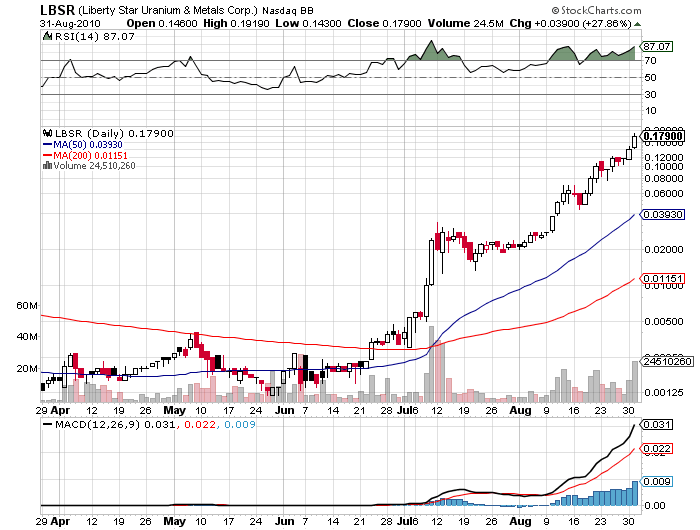The image size is (700, 530).
Task: Click the Close 0.17900 value
Action: pyautogui.click(x=384, y=23)
